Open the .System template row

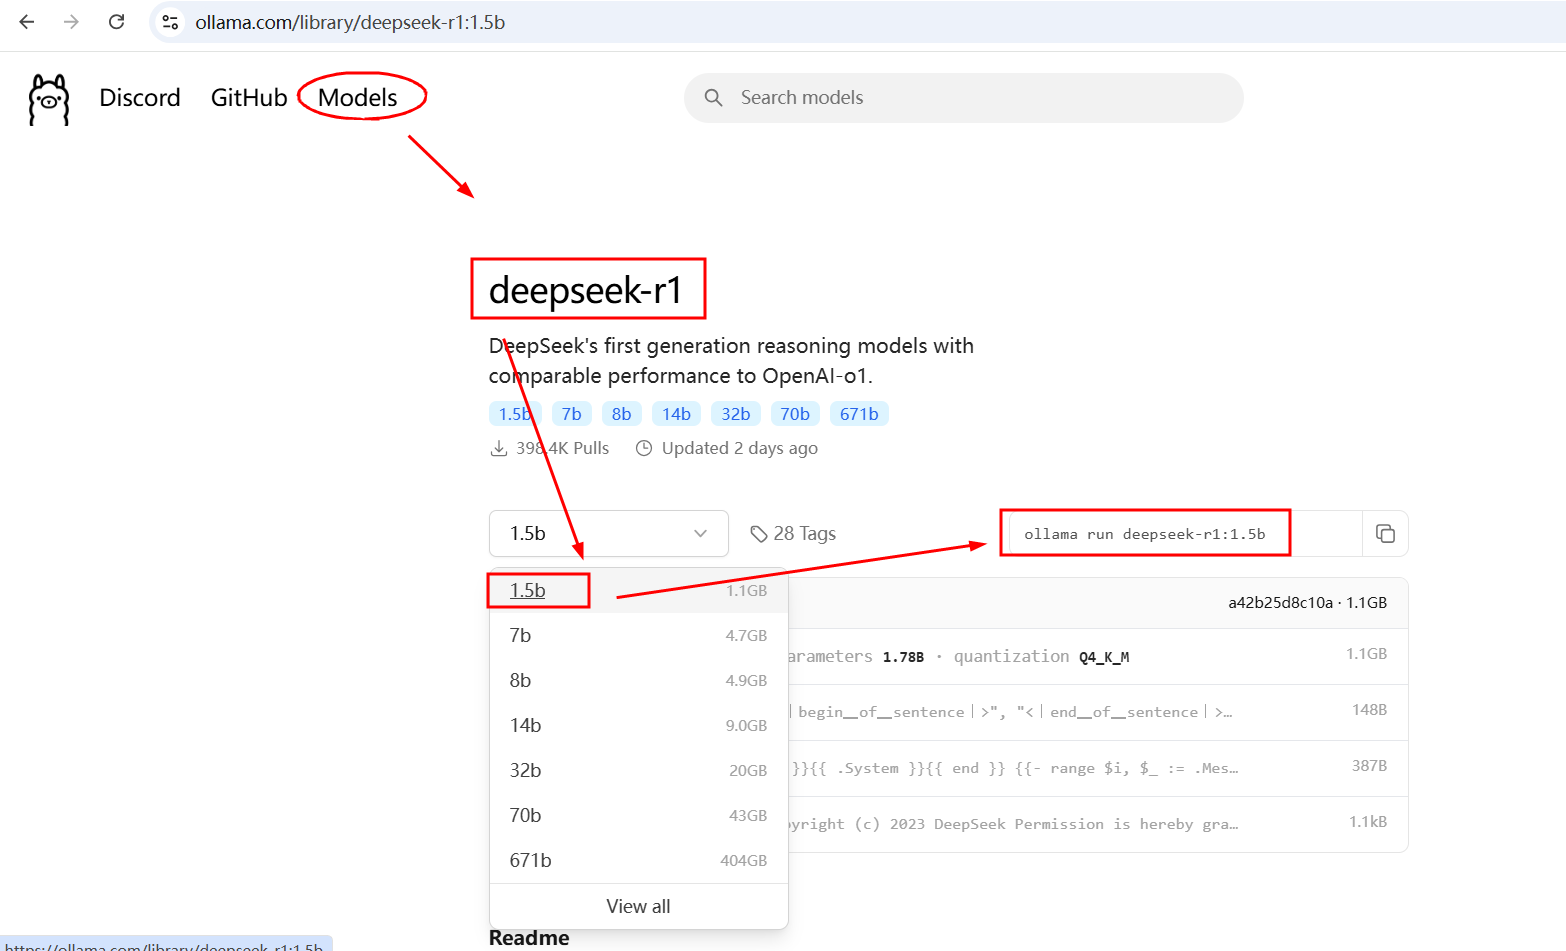1098,768
